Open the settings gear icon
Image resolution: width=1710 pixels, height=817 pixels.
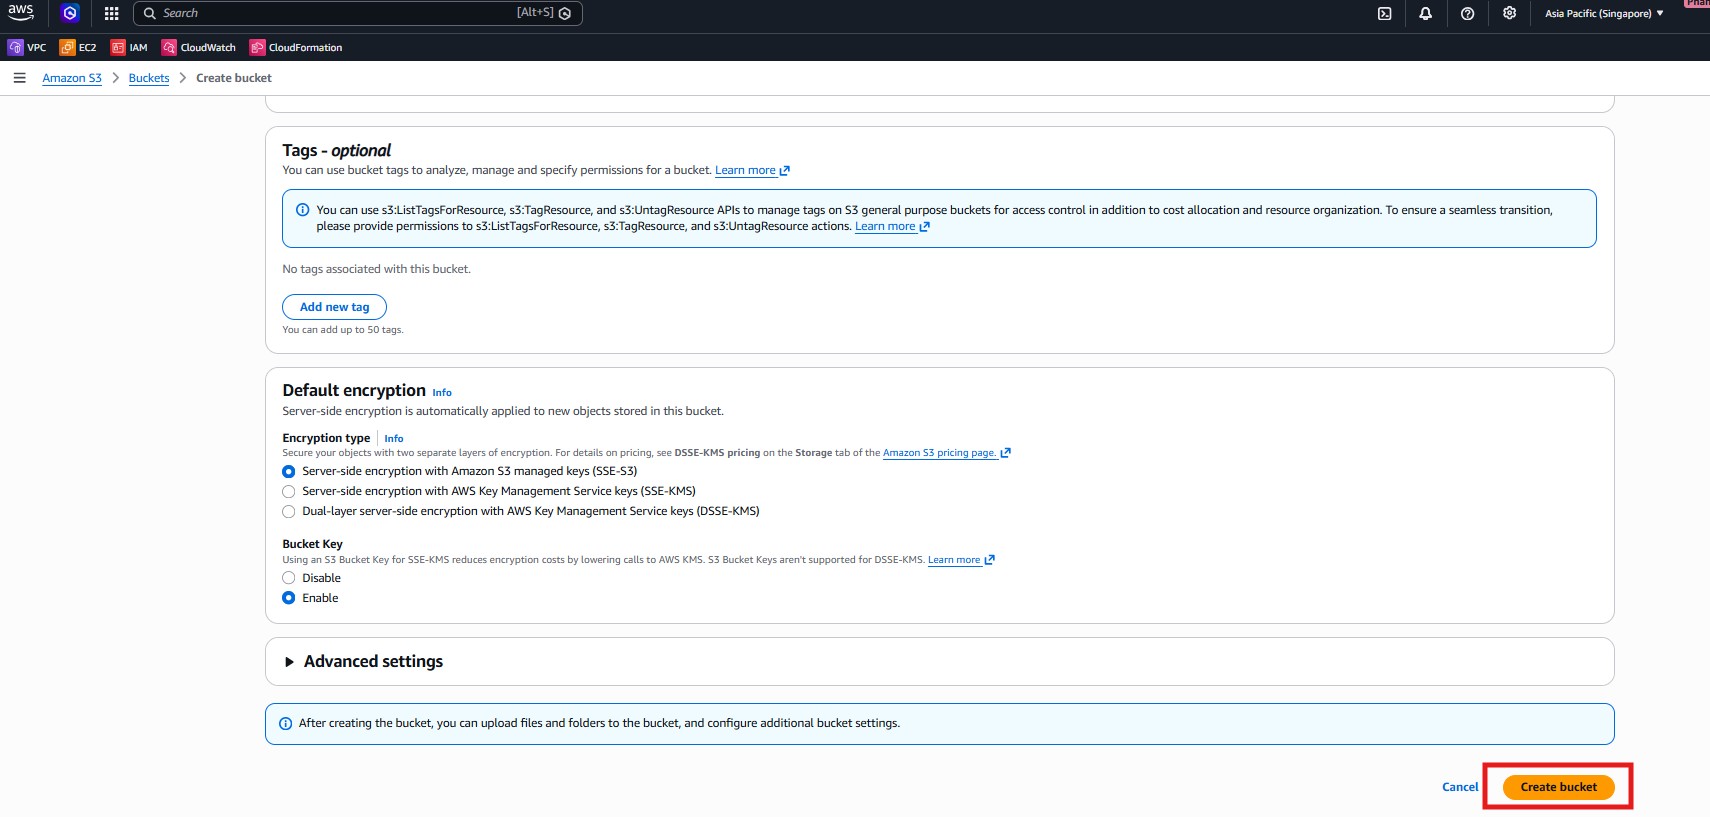click(1509, 13)
